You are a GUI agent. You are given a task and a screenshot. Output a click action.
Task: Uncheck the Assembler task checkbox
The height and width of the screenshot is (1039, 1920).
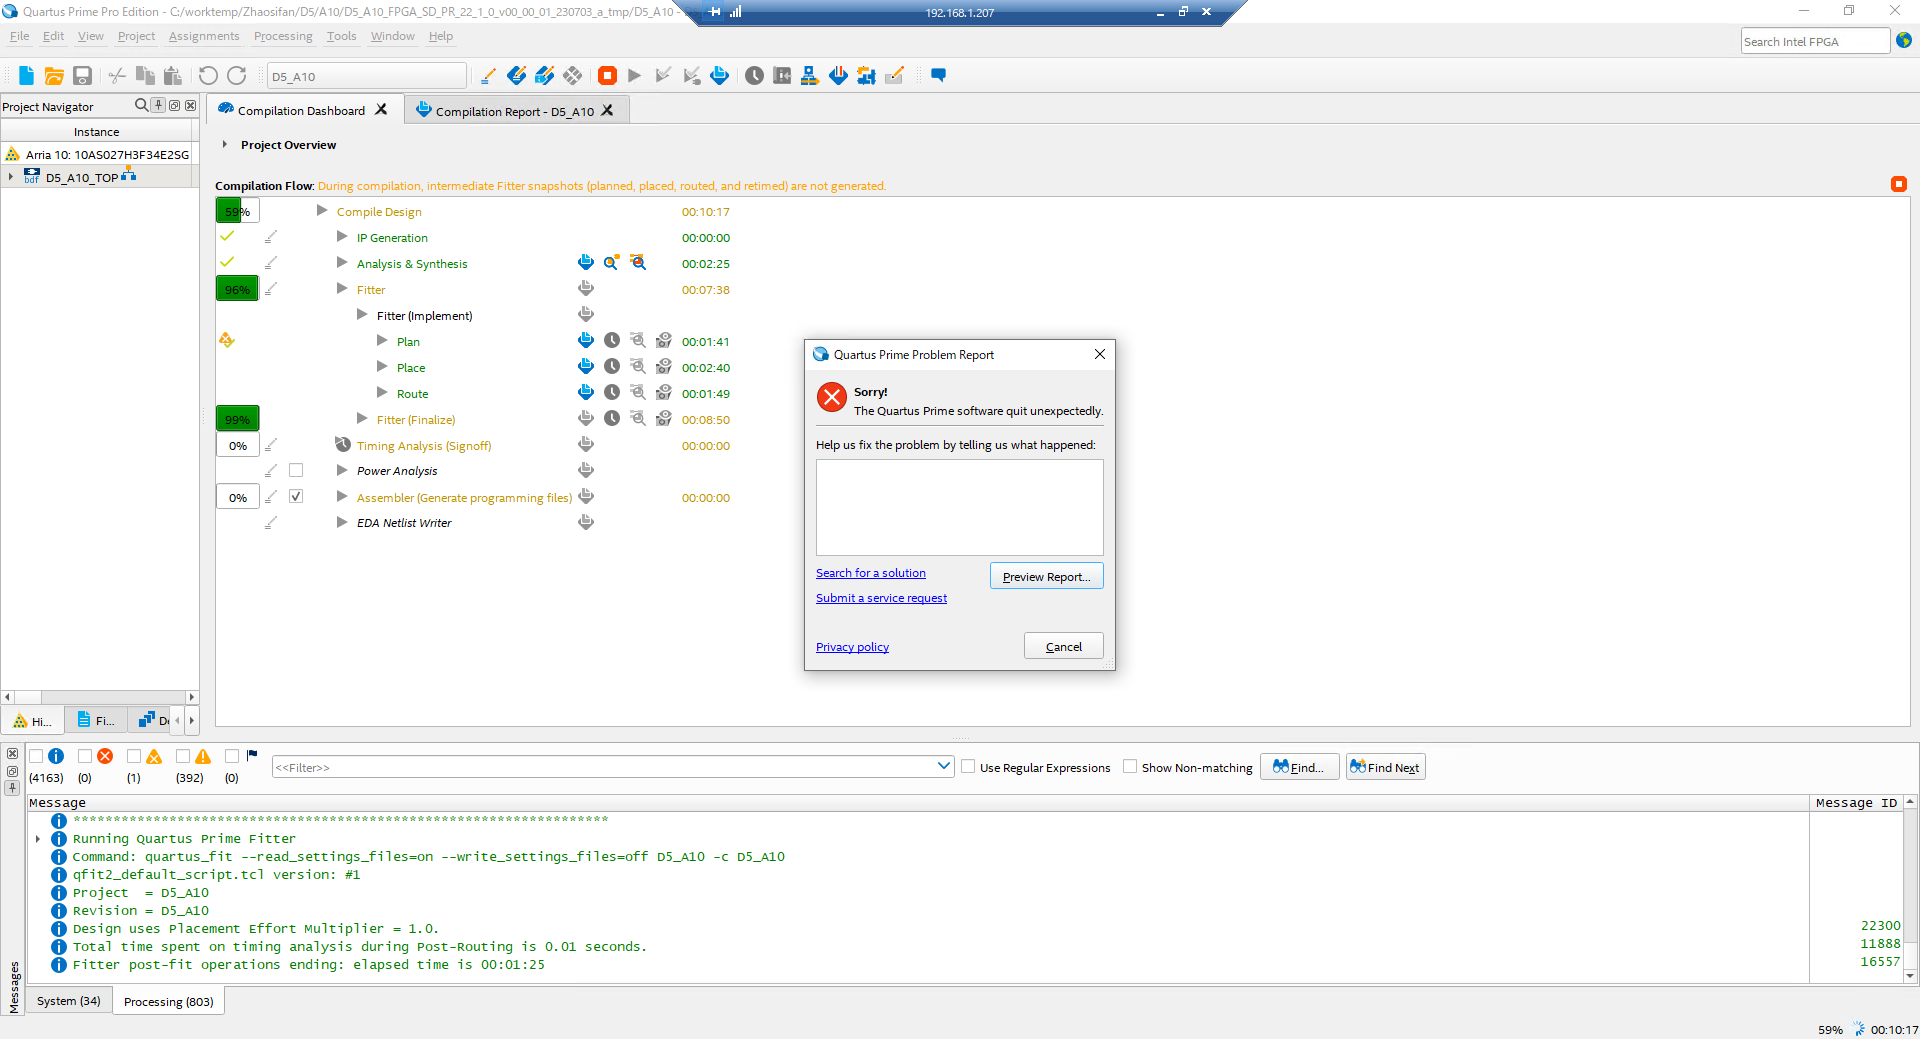296,497
